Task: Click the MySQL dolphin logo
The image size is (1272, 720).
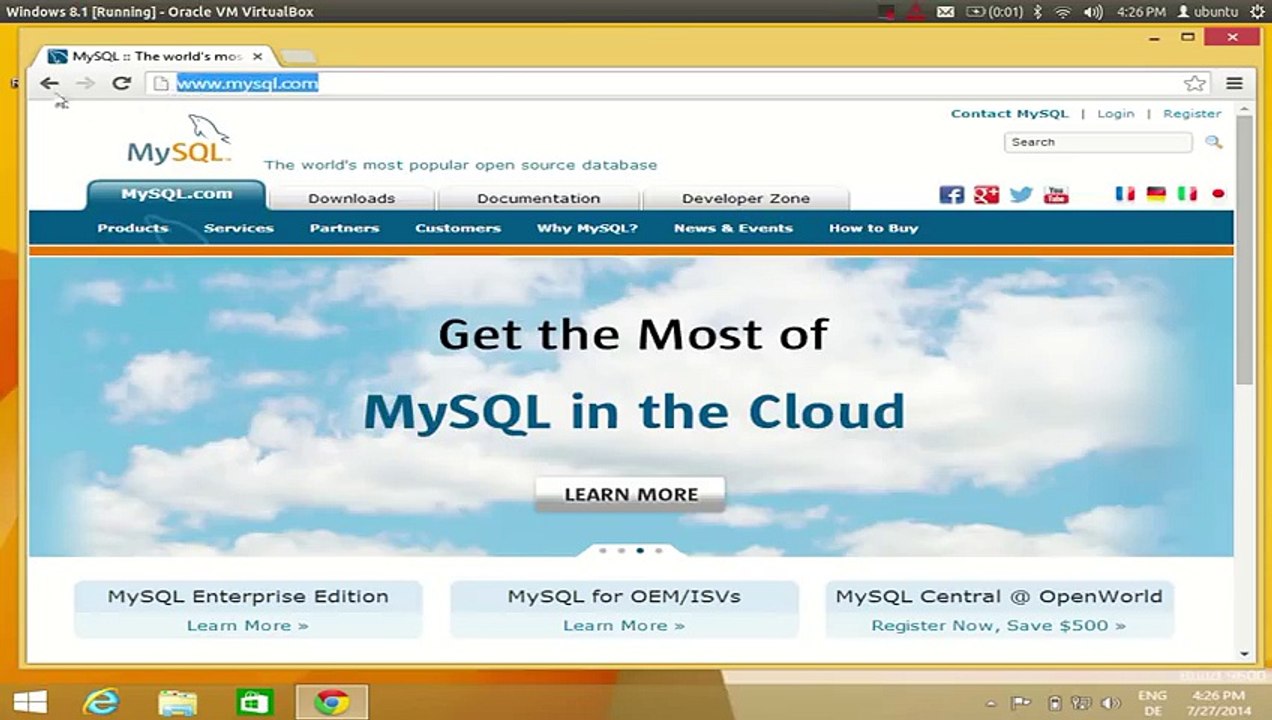Action: coord(180,140)
